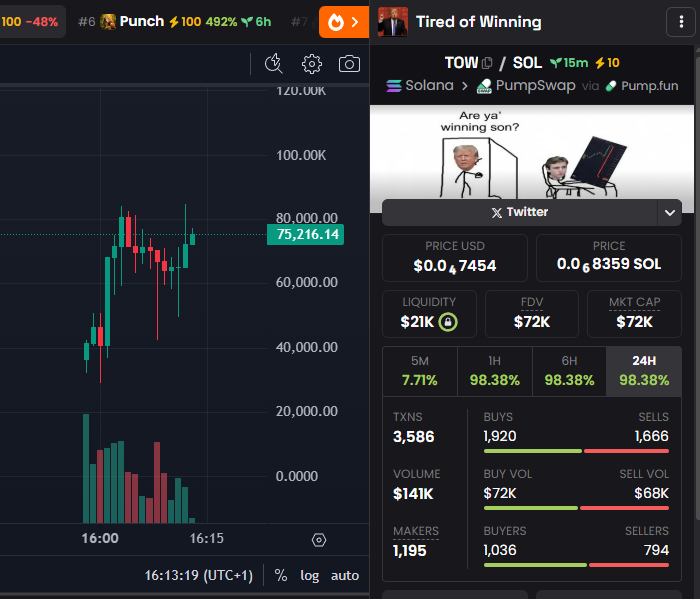
Task: Click the TXNS value 3,586
Action: click(413, 437)
